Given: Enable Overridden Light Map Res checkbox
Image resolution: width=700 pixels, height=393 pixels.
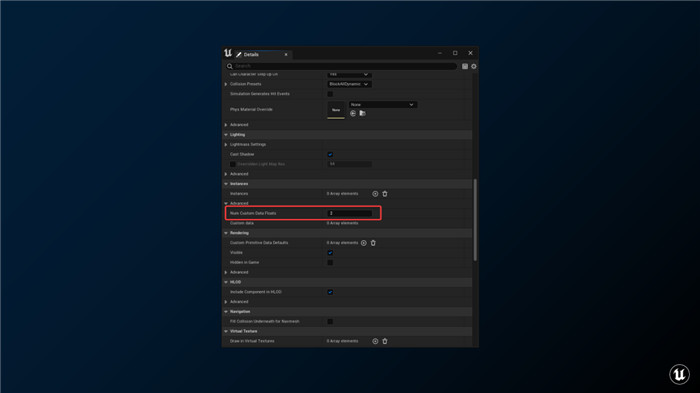Looking at the screenshot, I should pos(233,164).
